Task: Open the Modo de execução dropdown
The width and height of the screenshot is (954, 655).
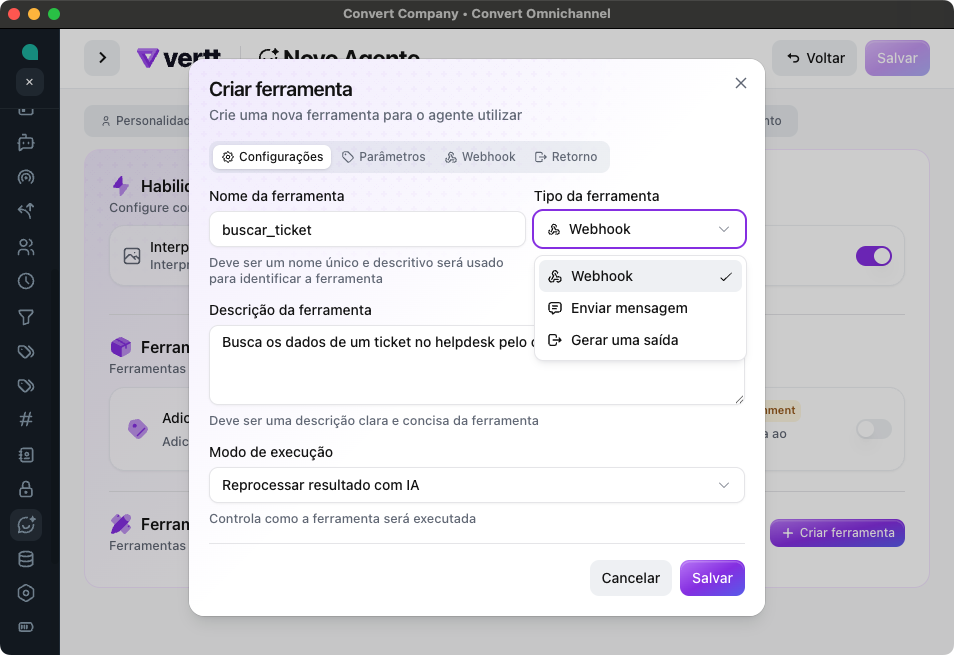Action: (477, 485)
